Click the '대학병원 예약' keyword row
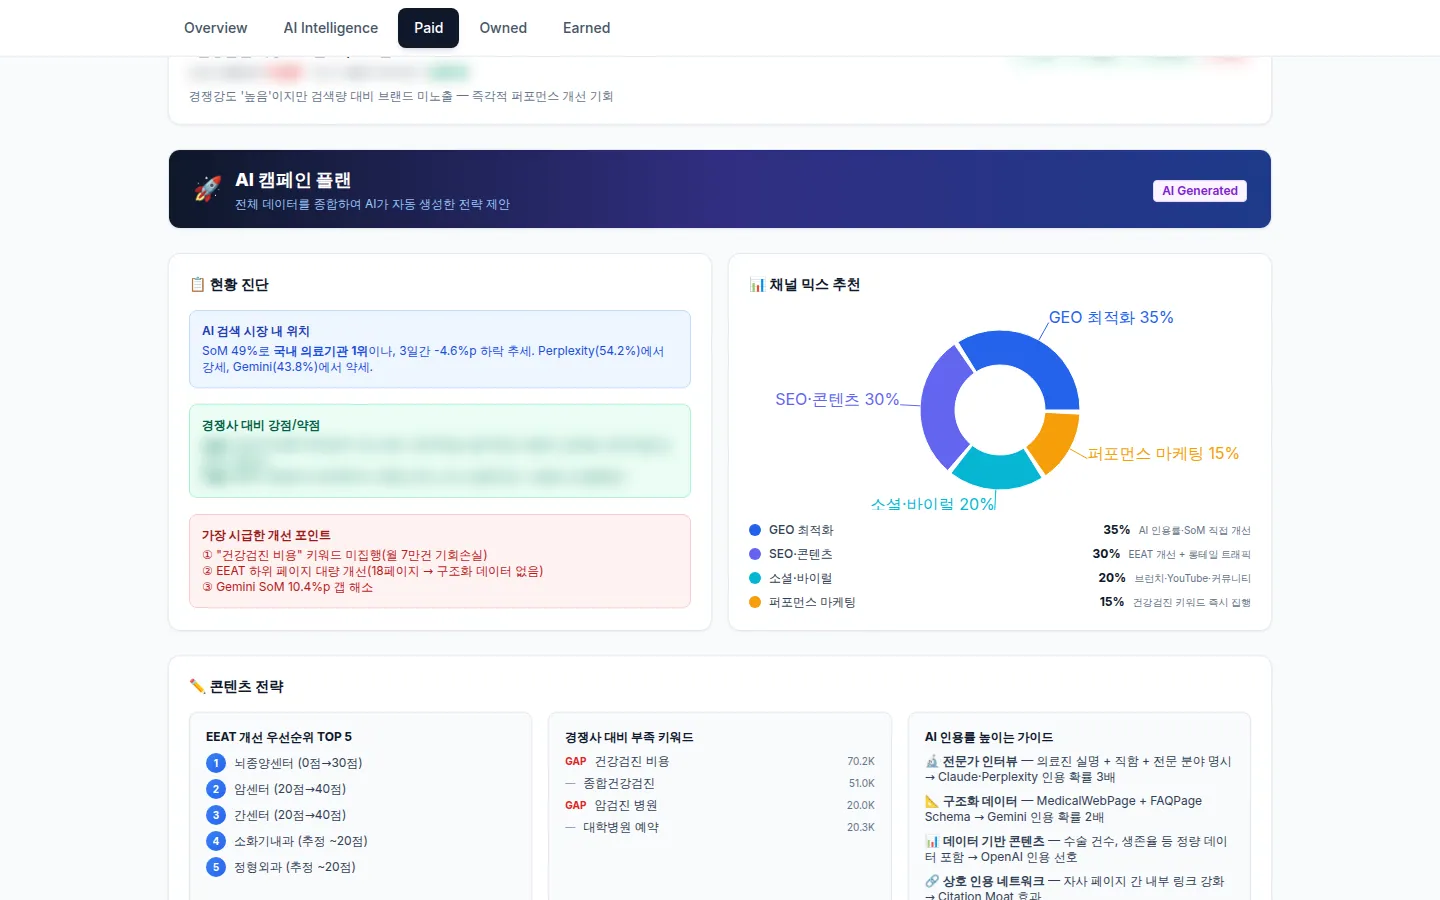This screenshot has height=900, width=1440. click(720, 827)
